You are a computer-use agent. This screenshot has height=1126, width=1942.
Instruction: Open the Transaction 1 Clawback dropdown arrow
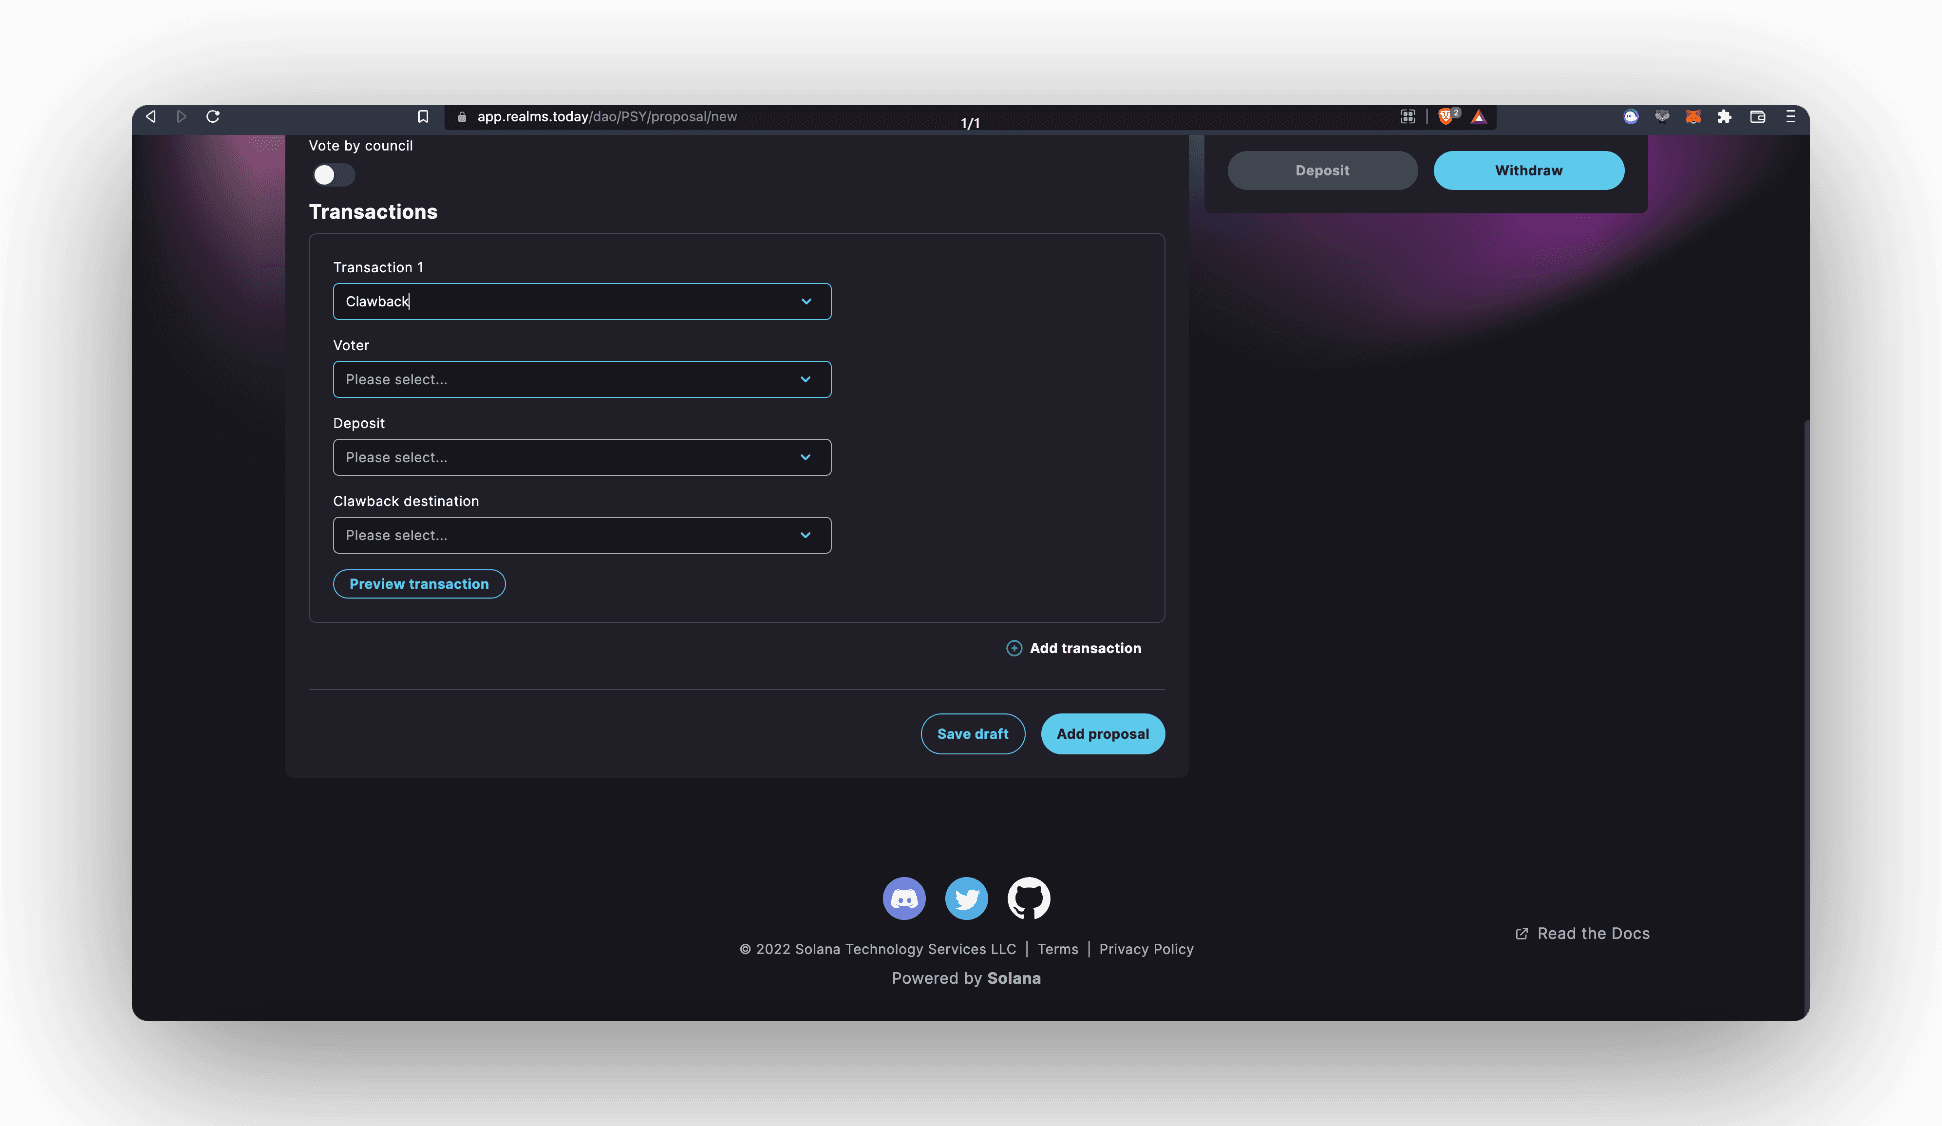click(x=806, y=301)
